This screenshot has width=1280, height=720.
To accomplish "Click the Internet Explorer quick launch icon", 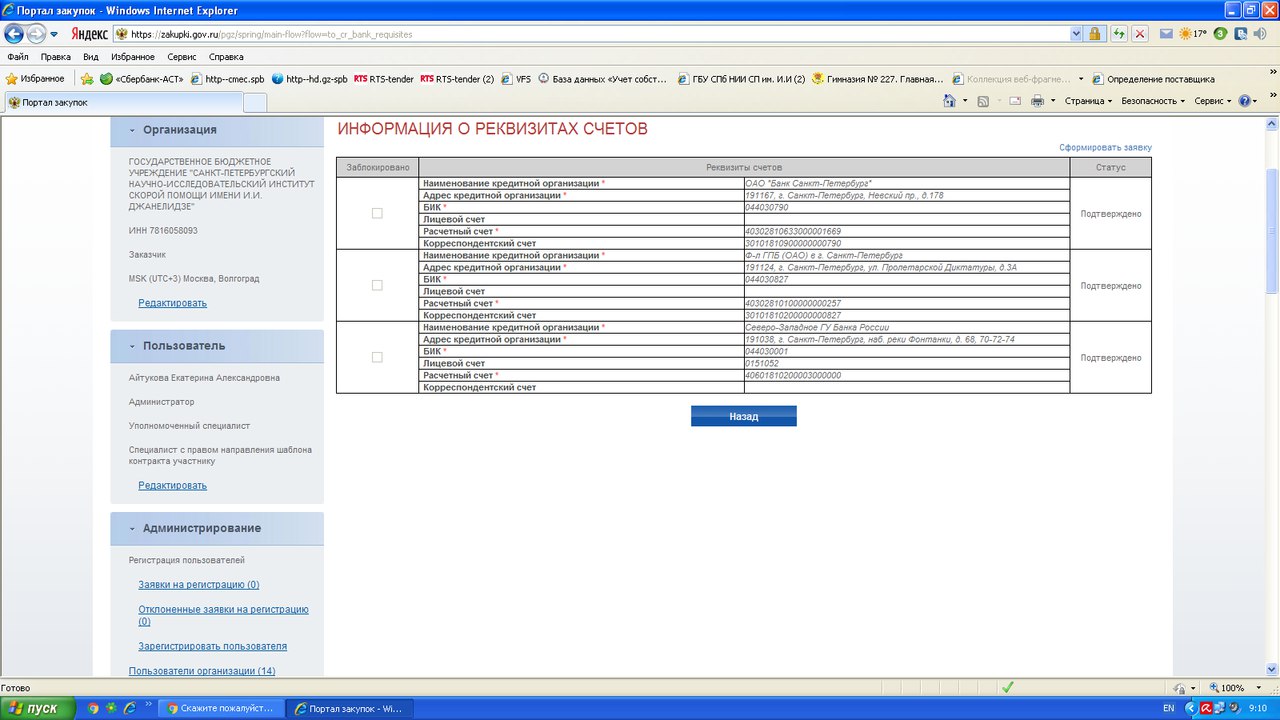I will click(129, 708).
